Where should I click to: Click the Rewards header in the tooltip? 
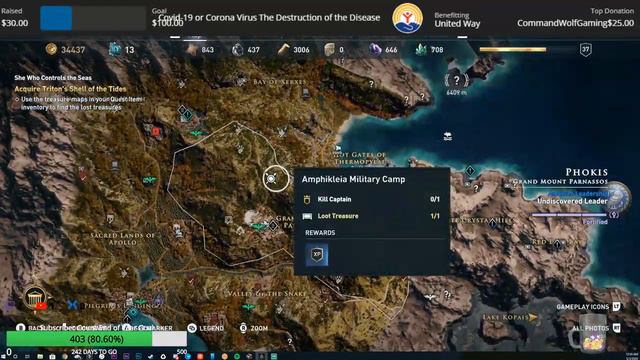[320, 233]
